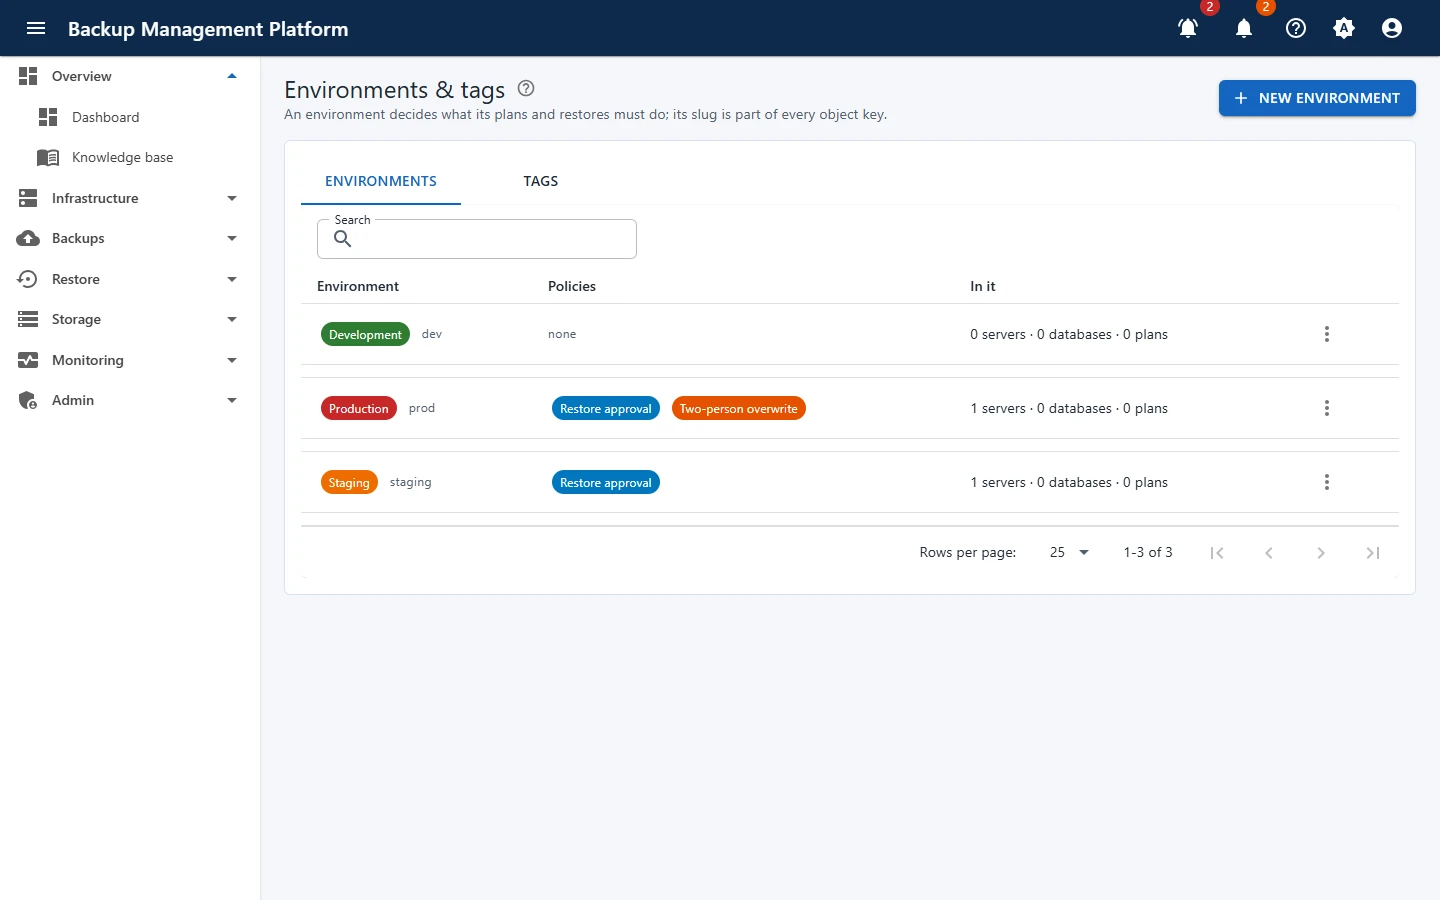Open actions menu for Development row
Screen dimensions: 1440x900
point(1327,334)
